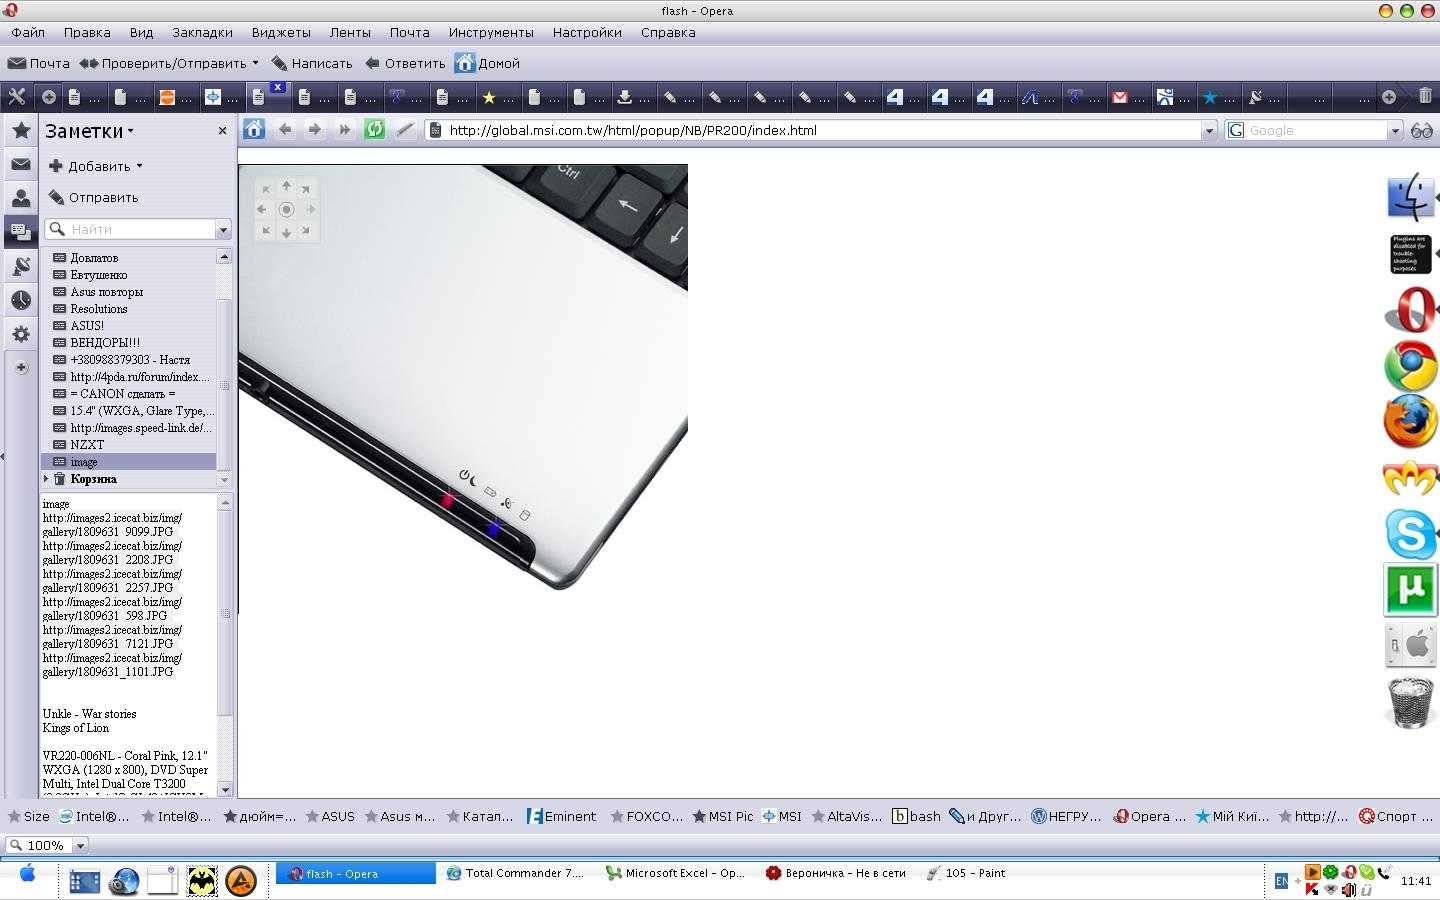Launch Opera from the right dock
The width and height of the screenshot is (1440, 900).
[x=1410, y=310]
